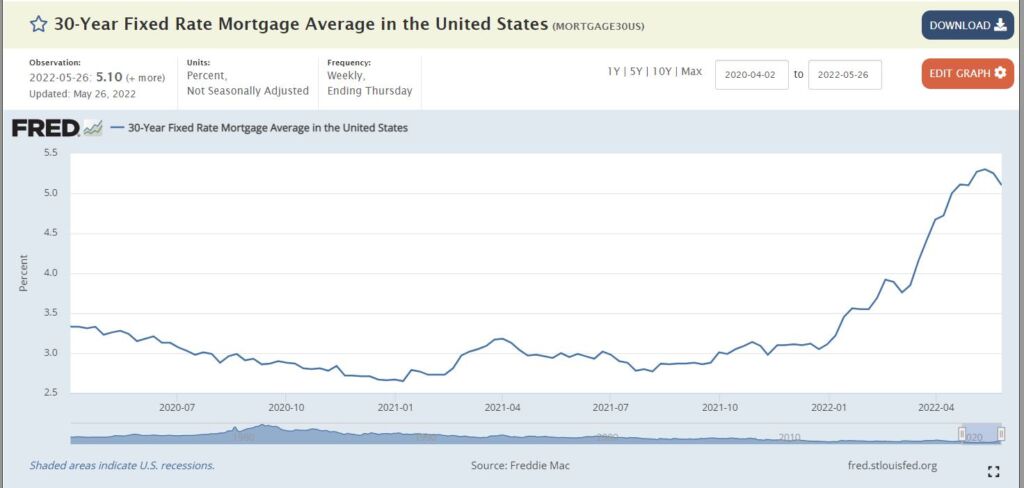Click the DOWNLOAD button
Screen dimensions: 1024x488
pyautogui.click(x=967, y=25)
